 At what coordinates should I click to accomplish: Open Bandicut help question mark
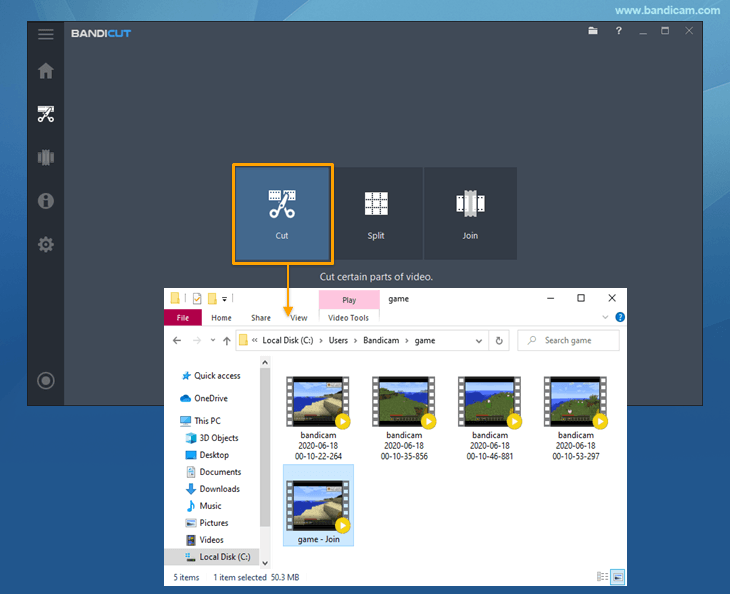[x=618, y=31]
